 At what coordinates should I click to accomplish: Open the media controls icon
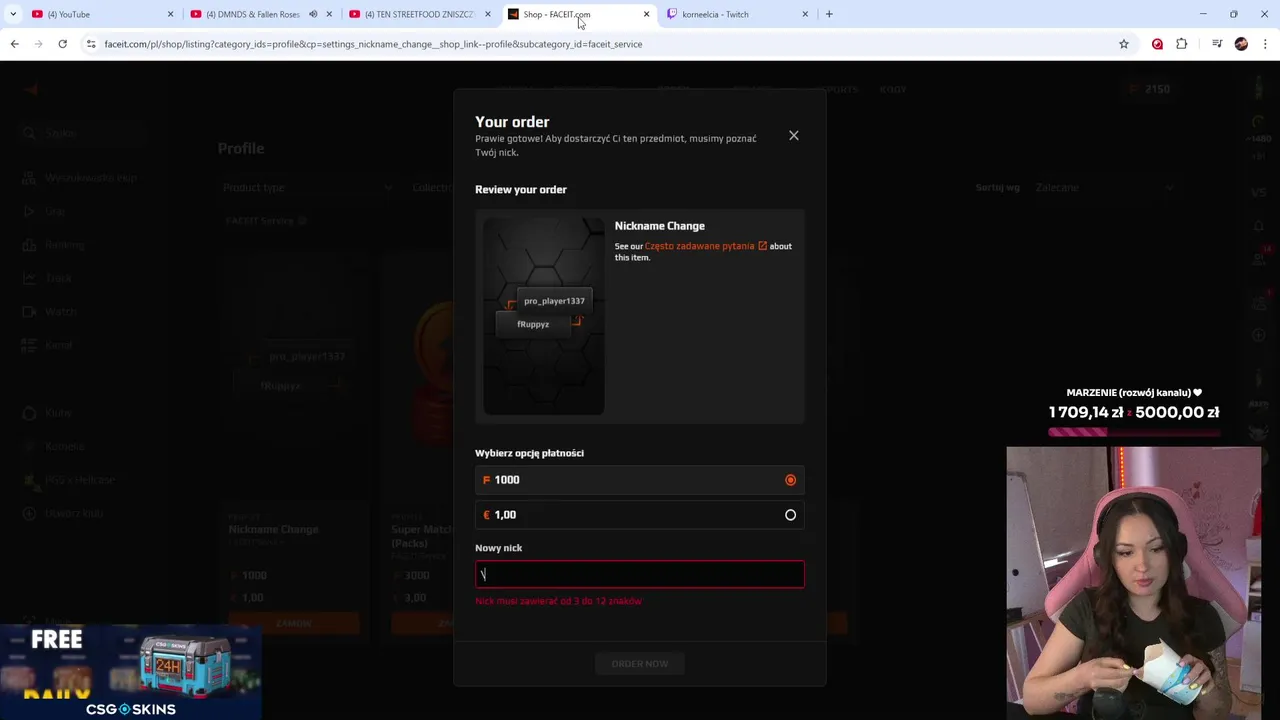coord(1217,44)
